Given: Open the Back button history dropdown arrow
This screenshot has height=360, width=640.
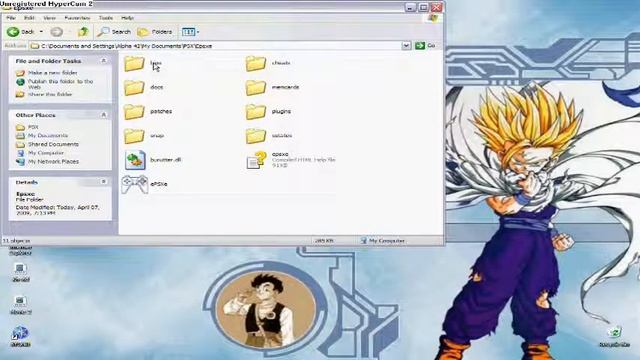Looking at the screenshot, I should (41, 31).
